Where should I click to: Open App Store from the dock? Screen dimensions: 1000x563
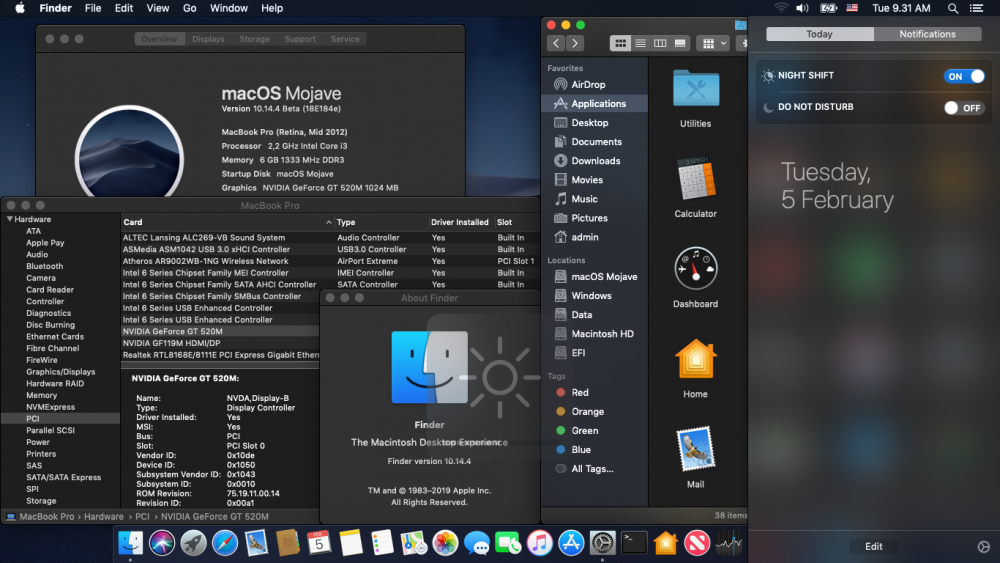(x=571, y=543)
